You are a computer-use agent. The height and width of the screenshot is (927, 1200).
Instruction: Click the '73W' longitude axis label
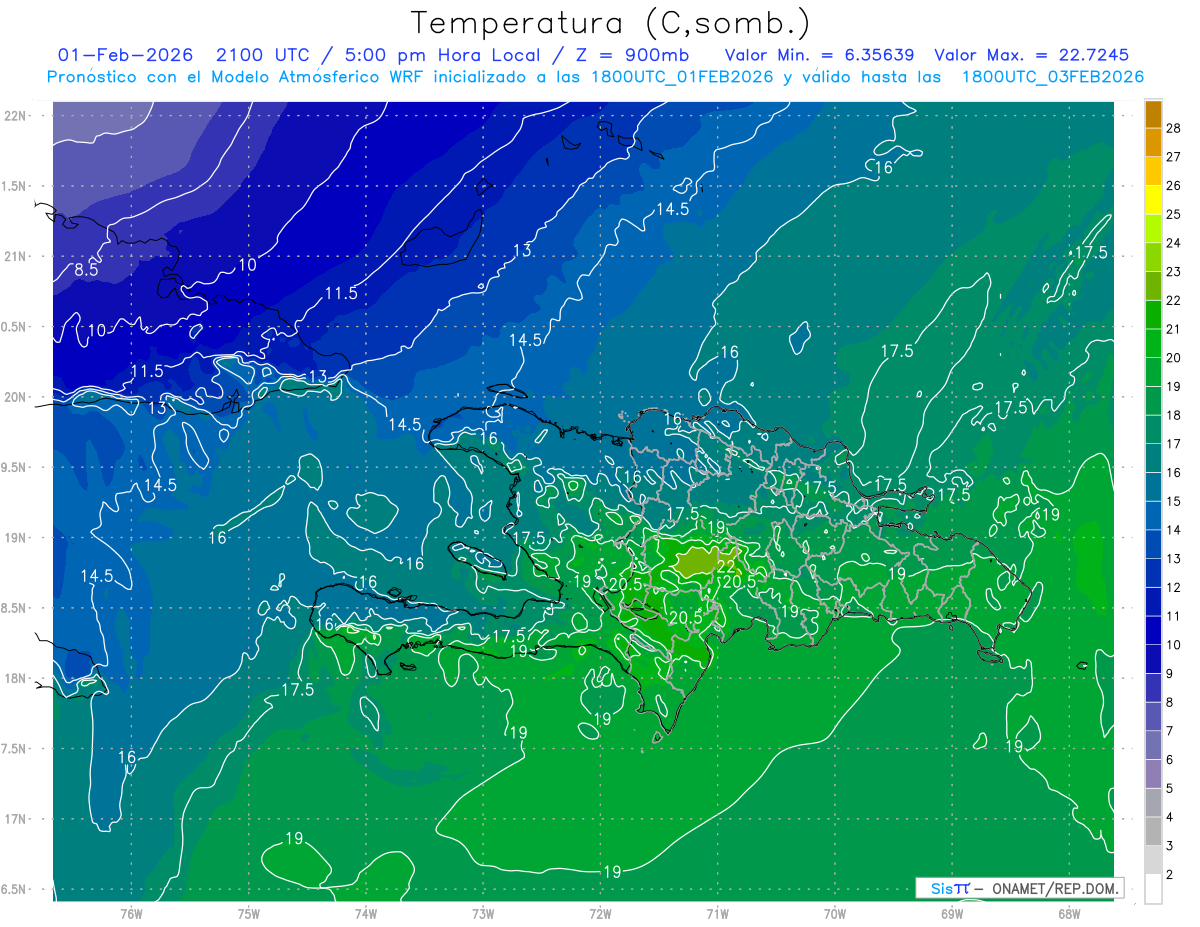coord(483,913)
